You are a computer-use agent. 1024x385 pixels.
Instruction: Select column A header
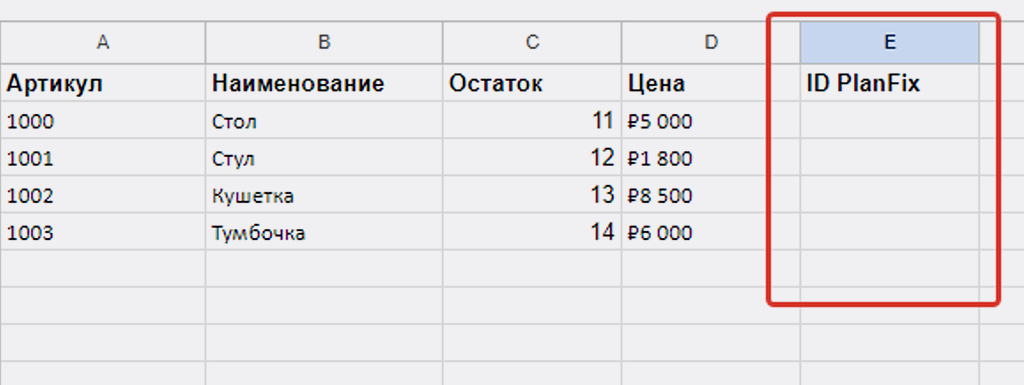103,42
